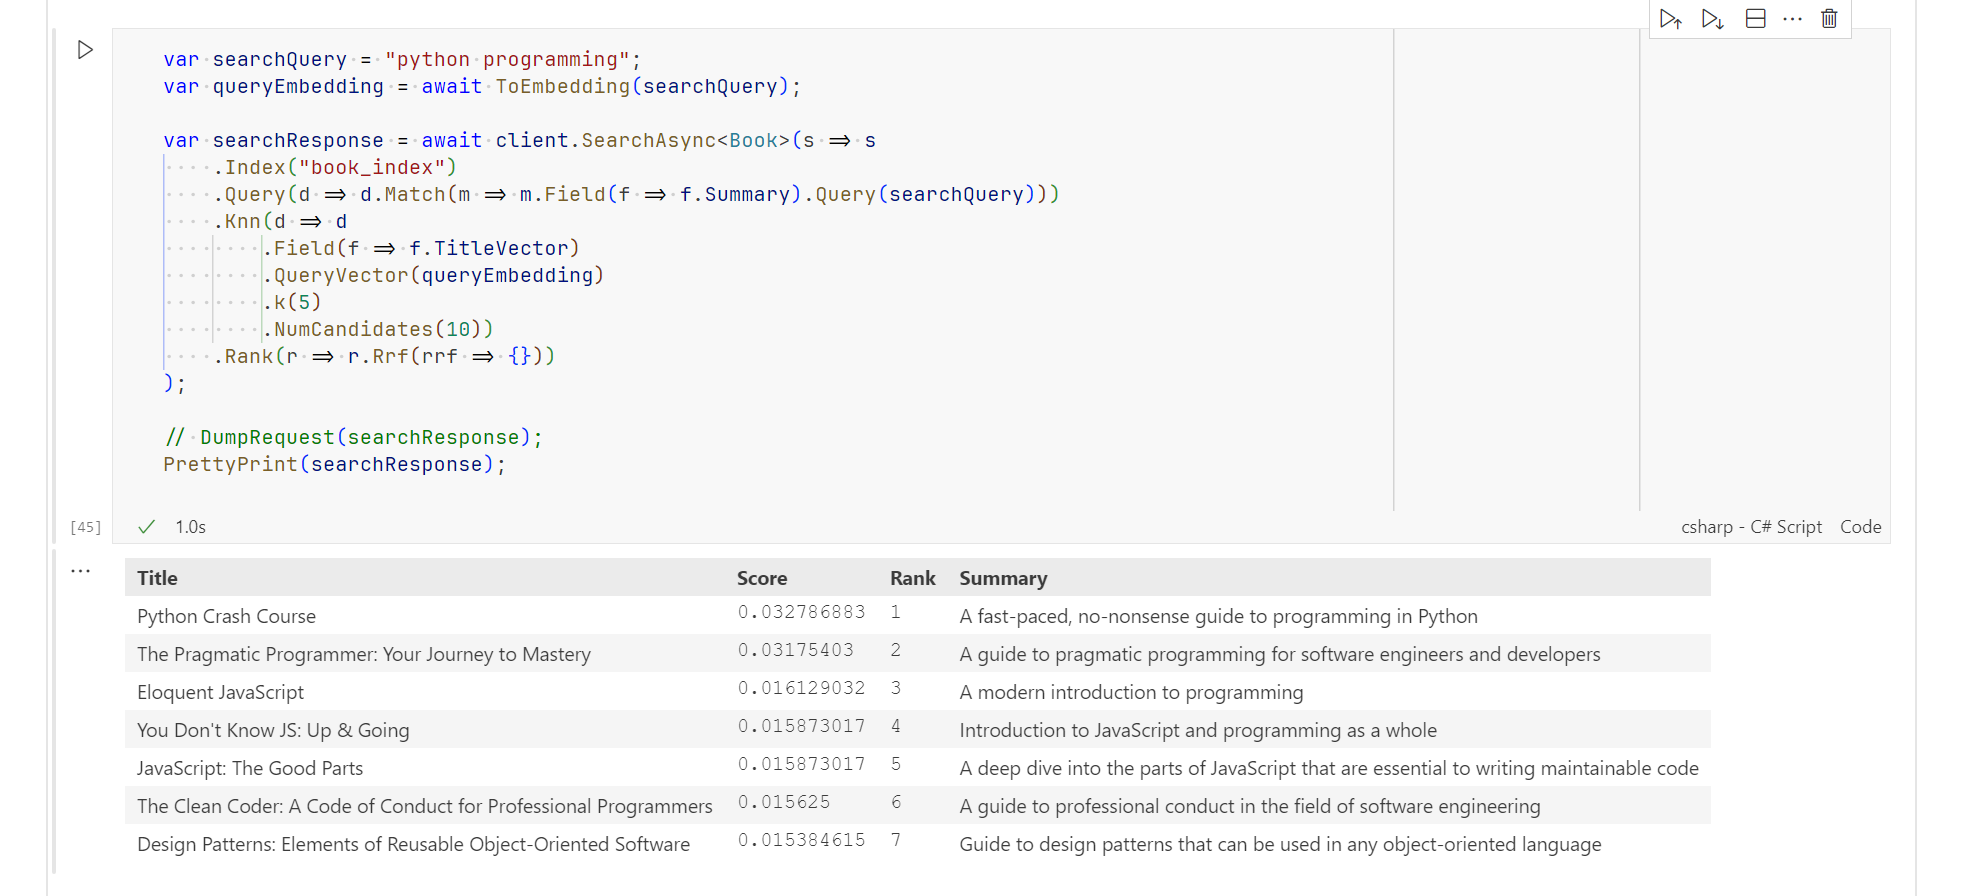This screenshot has width=1971, height=896.
Task: Click the Code cell type label
Action: 1860,527
